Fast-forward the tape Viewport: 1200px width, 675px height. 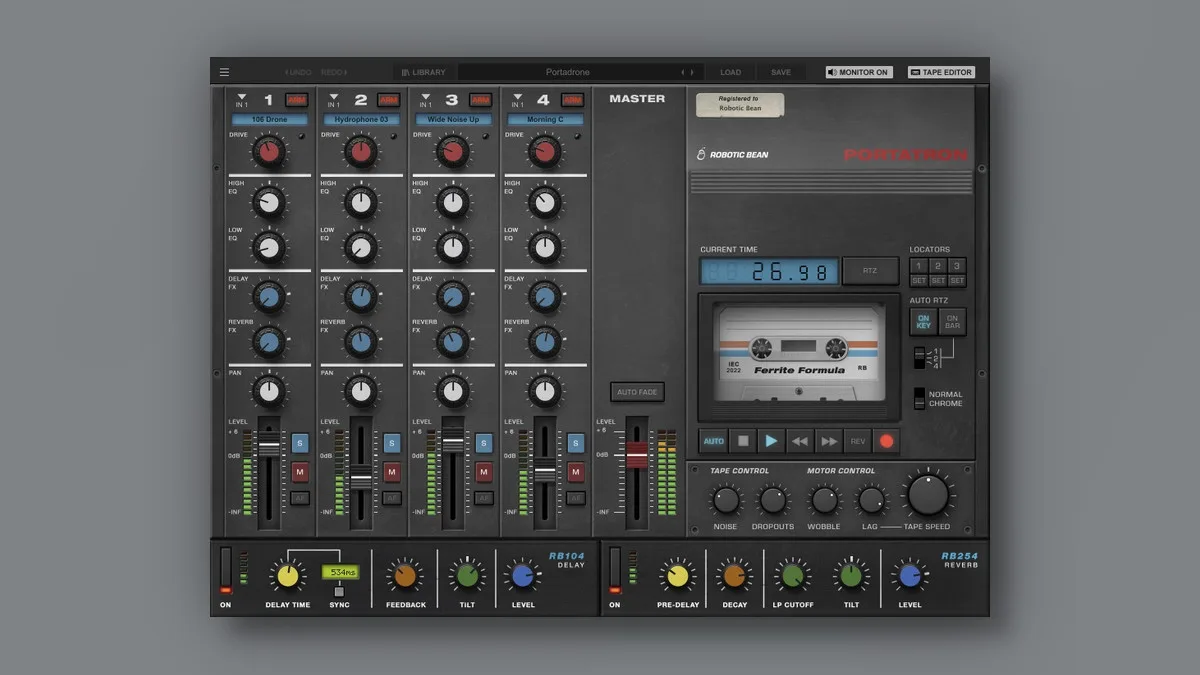coord(829,440)
